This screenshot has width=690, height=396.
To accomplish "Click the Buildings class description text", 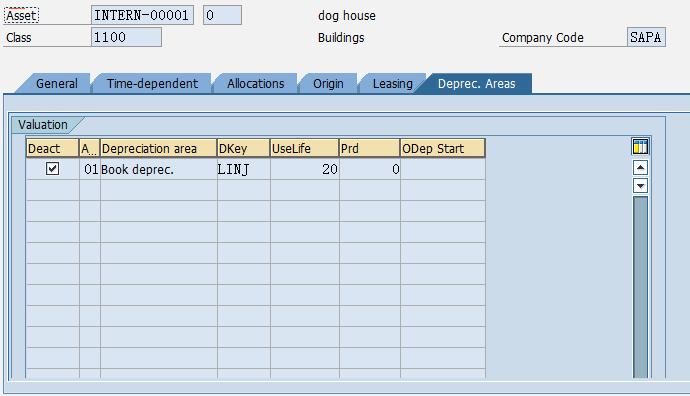I will click(x=341, y=38).
